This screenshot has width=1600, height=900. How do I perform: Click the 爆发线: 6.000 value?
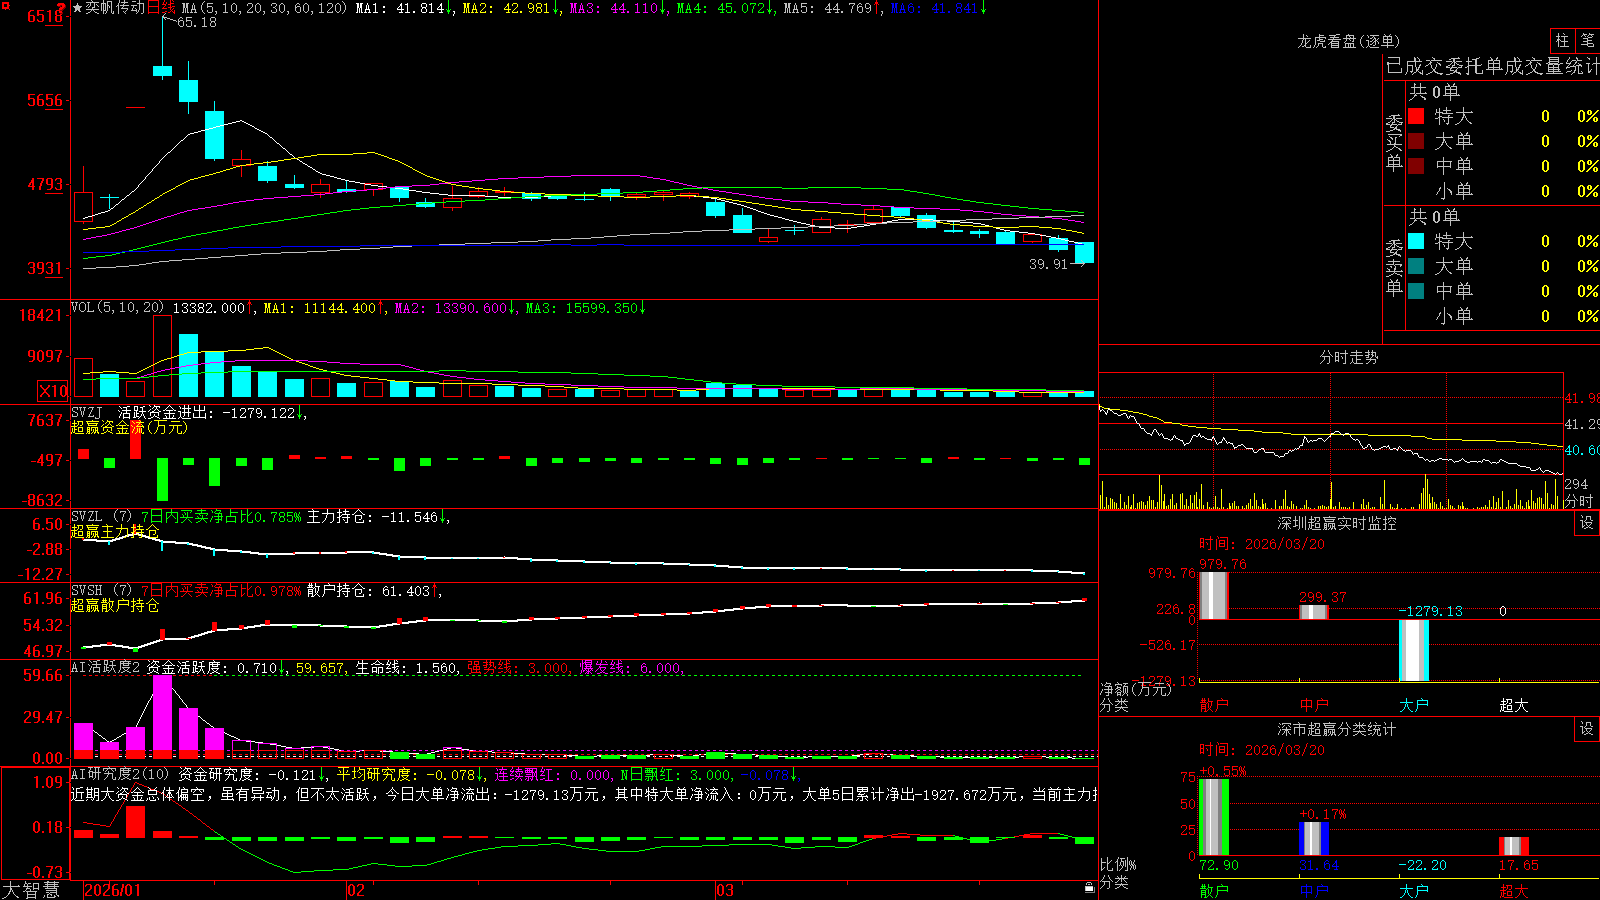coord(631,668)
